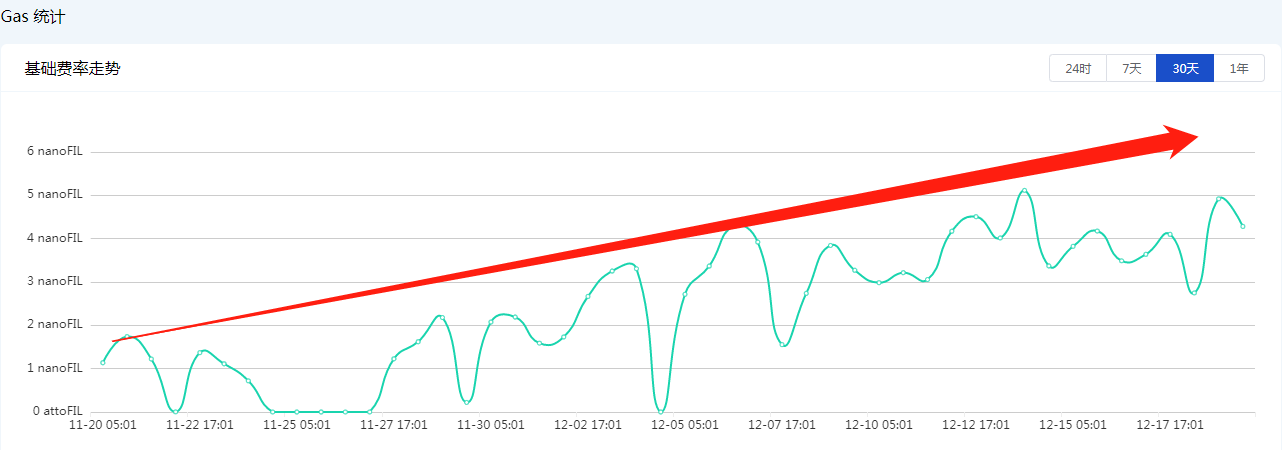Click the 6 nanoFIL y-axis label
Screen dimensions: 1282x450
[54, 152]
